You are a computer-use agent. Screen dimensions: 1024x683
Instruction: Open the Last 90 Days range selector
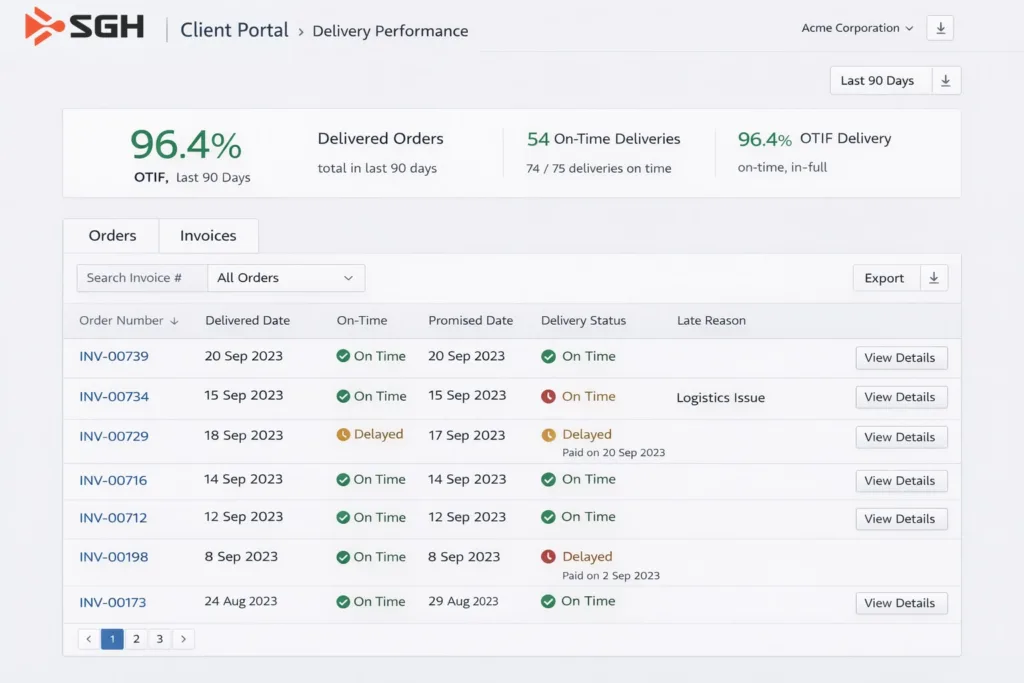coord(880,81)
